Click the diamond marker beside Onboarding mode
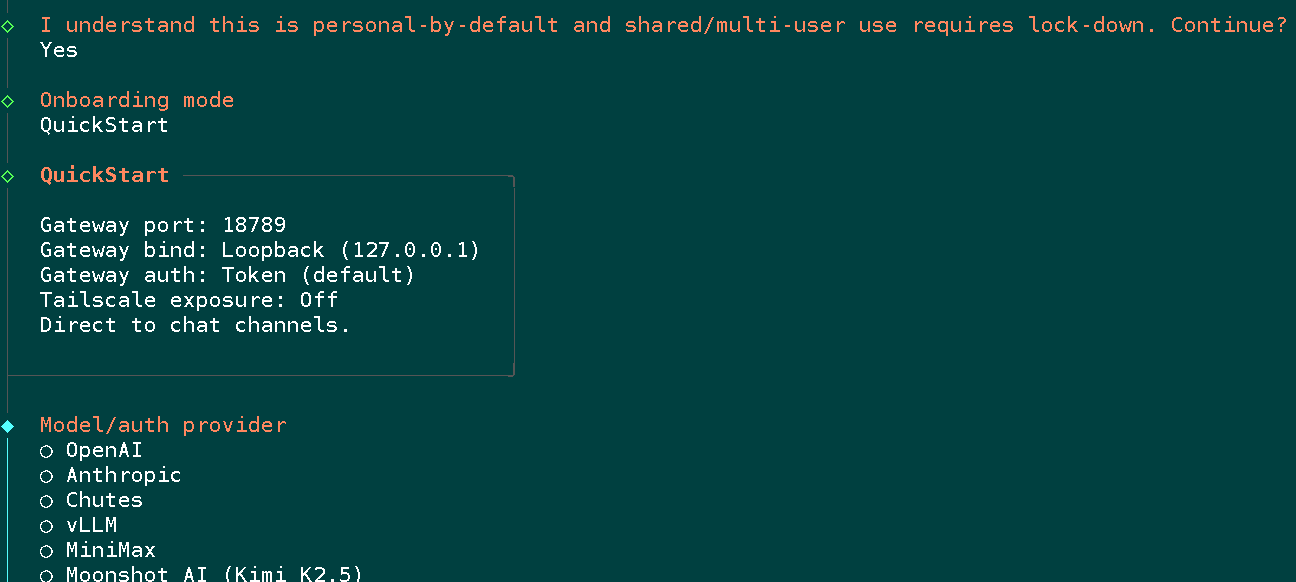 click(x=8, y=101)
